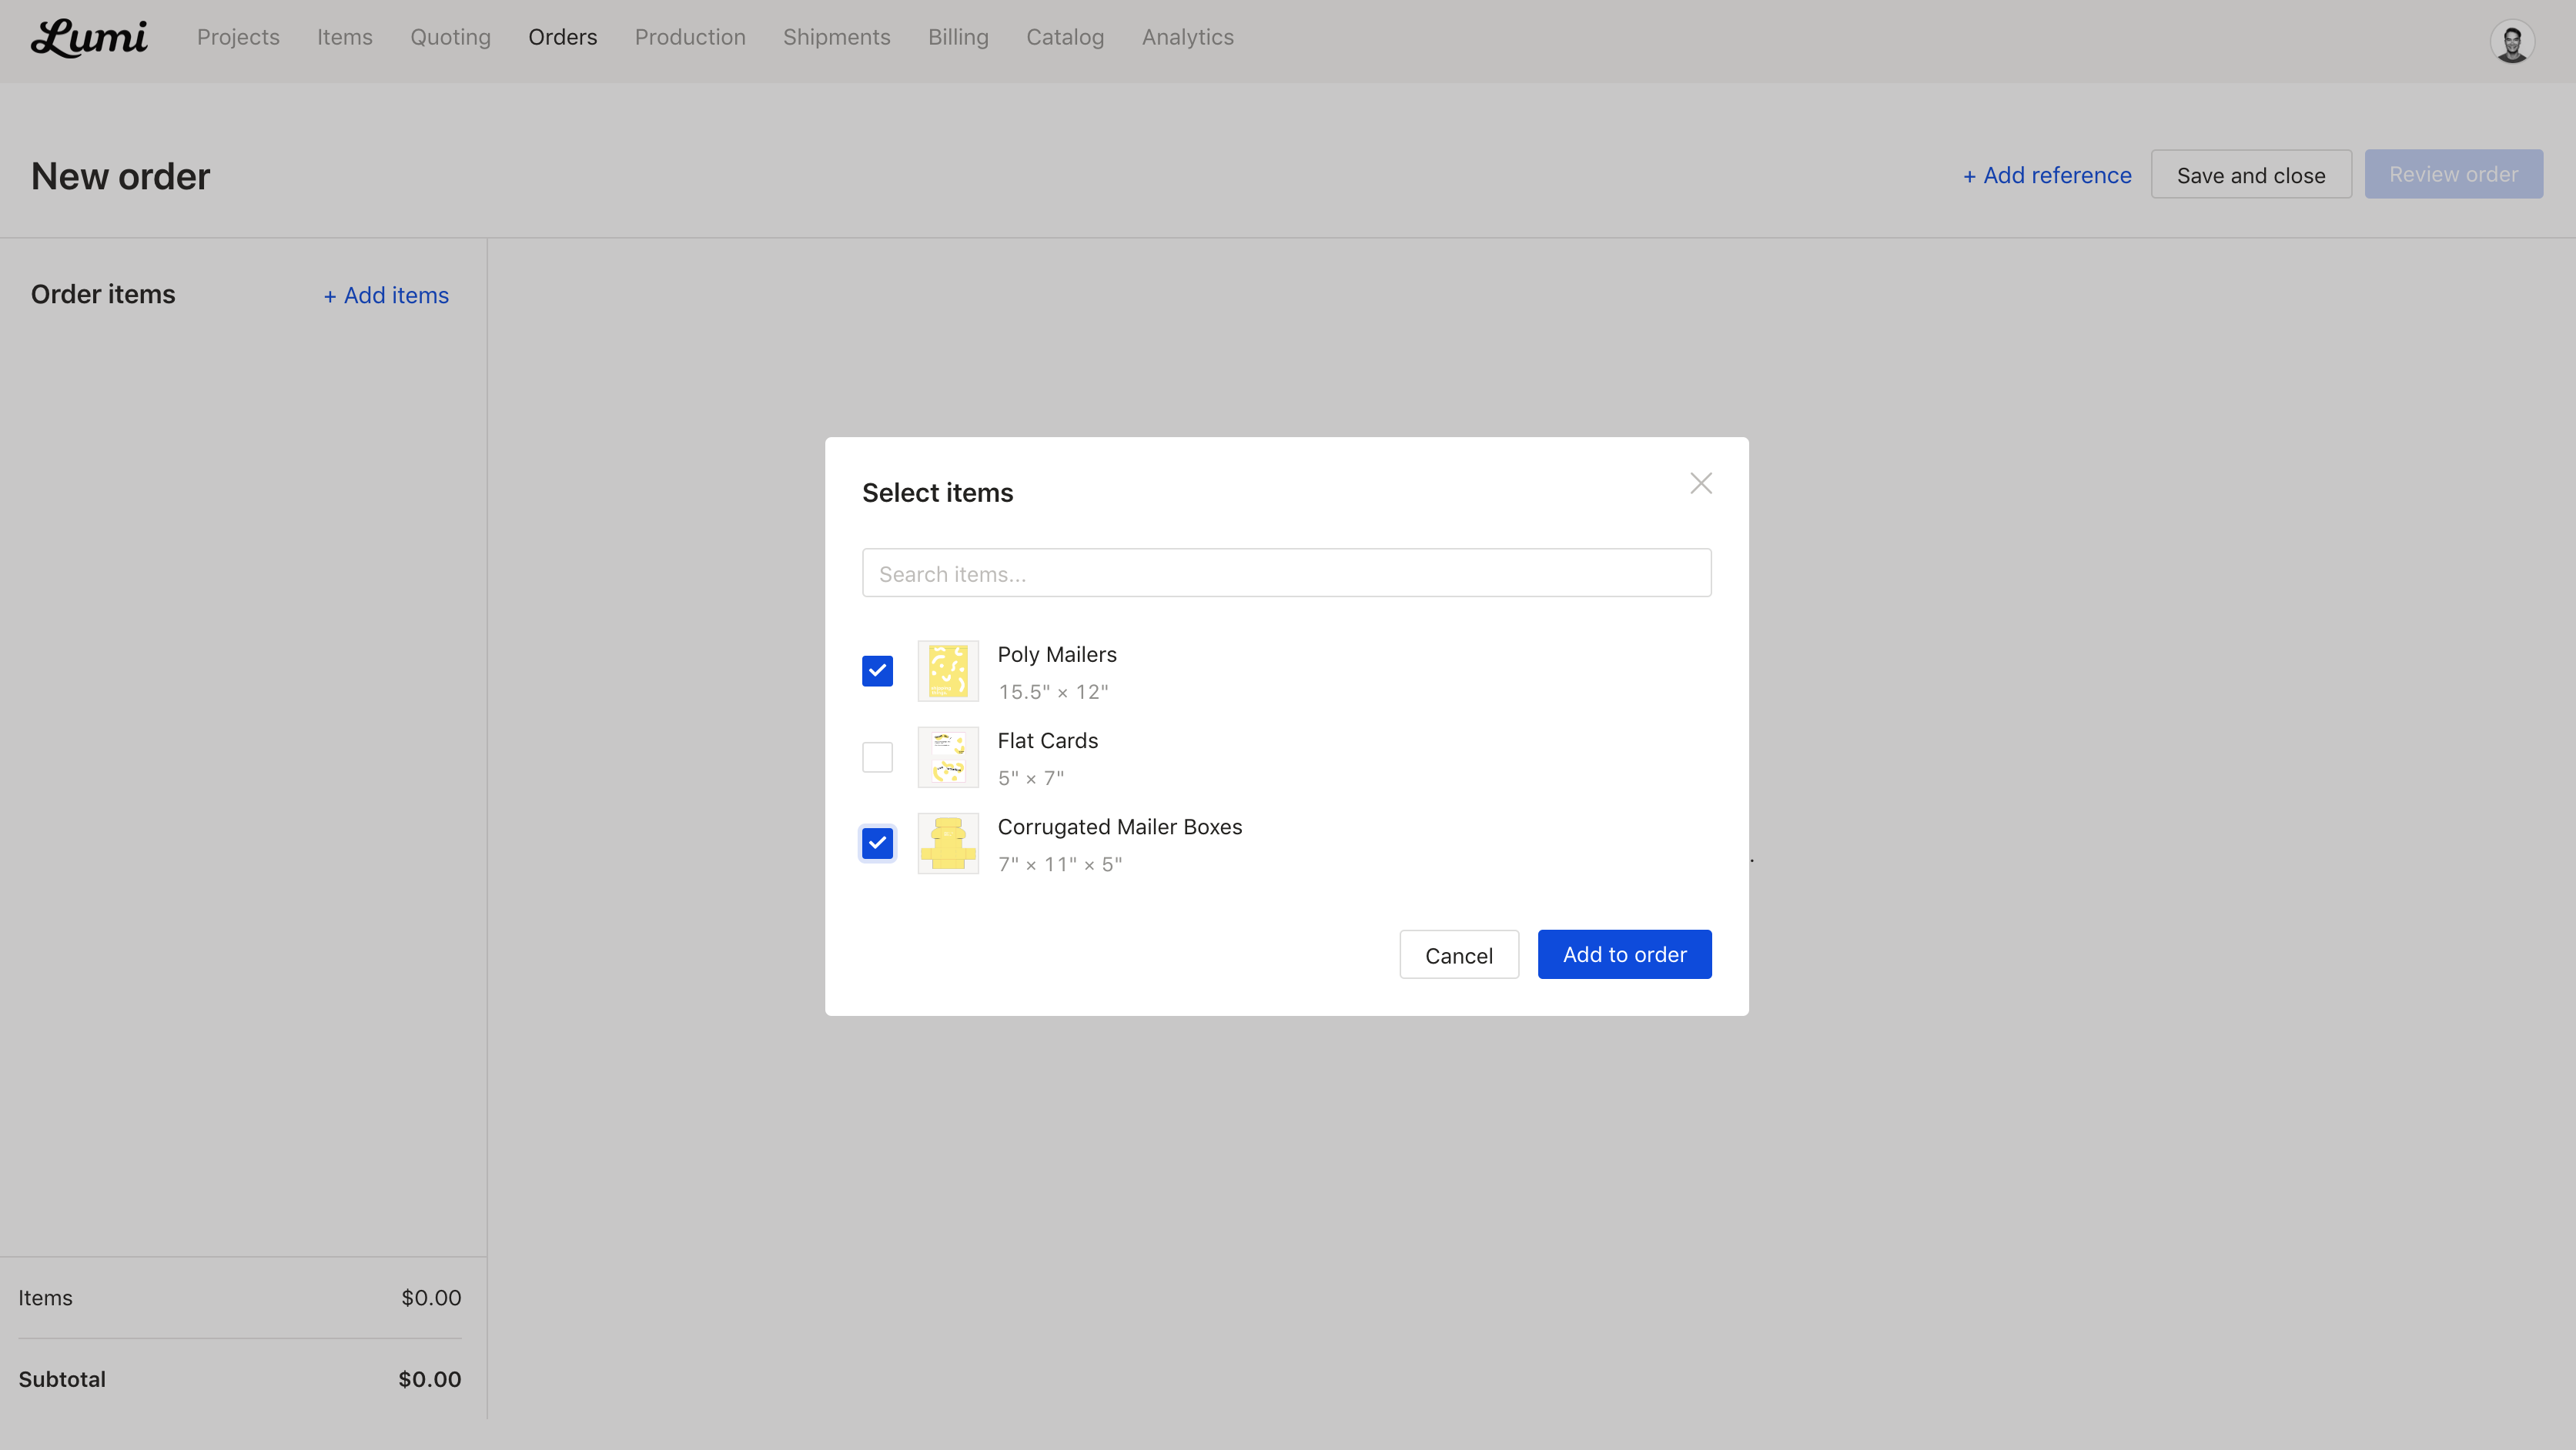Focus the Search items field
Viewport: 2576px width, 1450px height.
pos(1286,573)
